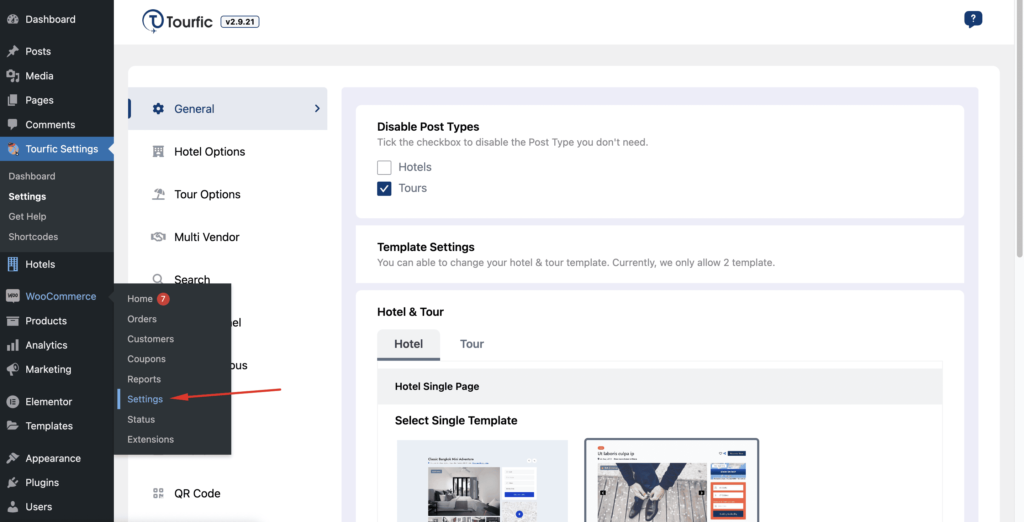
Task: Click the Tour Options beach icon
Action: 158,194
